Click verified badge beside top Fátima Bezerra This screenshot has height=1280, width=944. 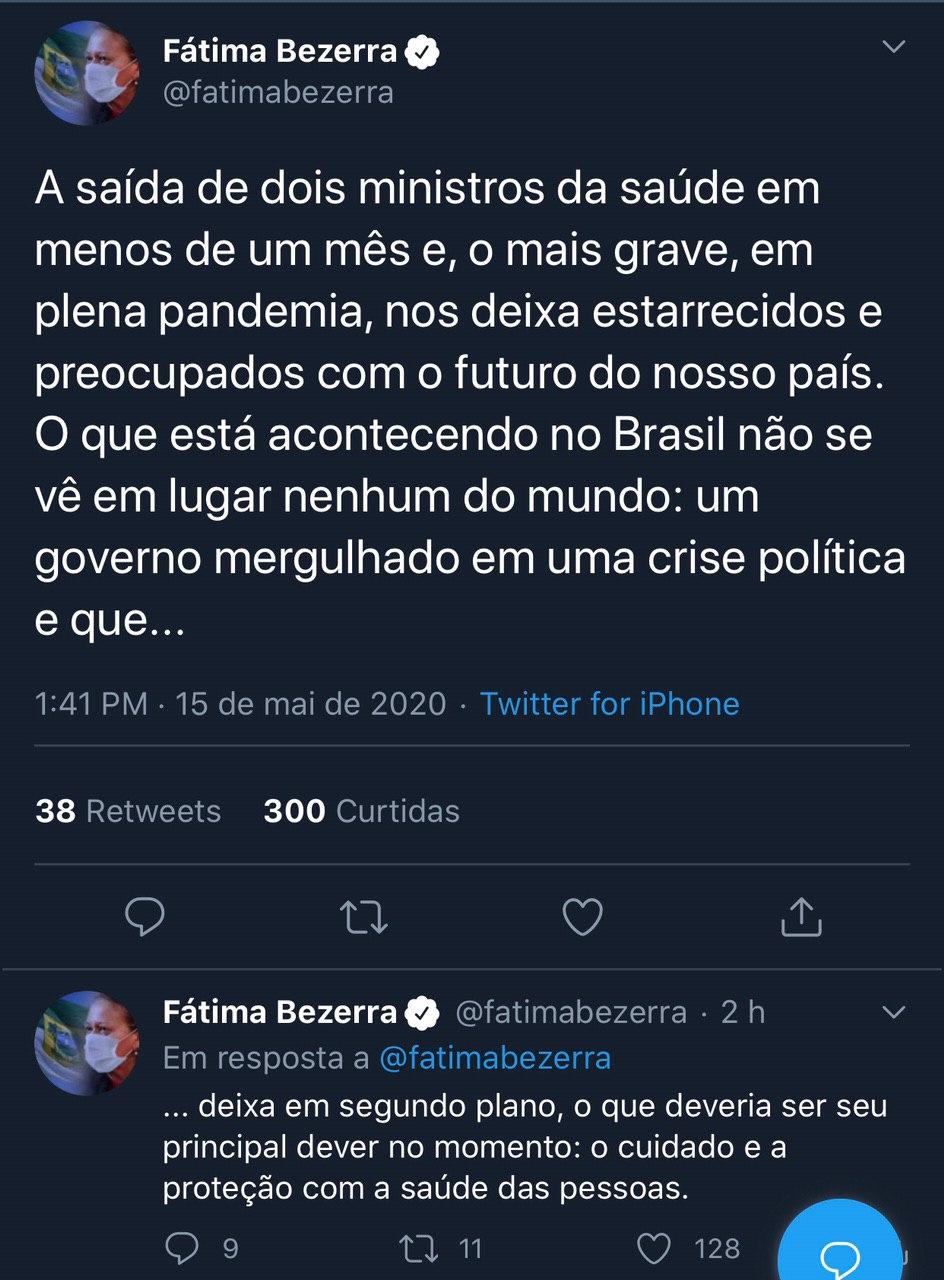point(423,52)
